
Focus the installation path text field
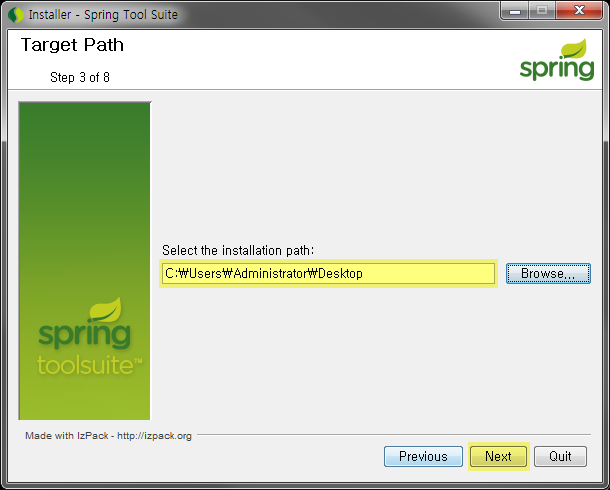click(328, 273)
